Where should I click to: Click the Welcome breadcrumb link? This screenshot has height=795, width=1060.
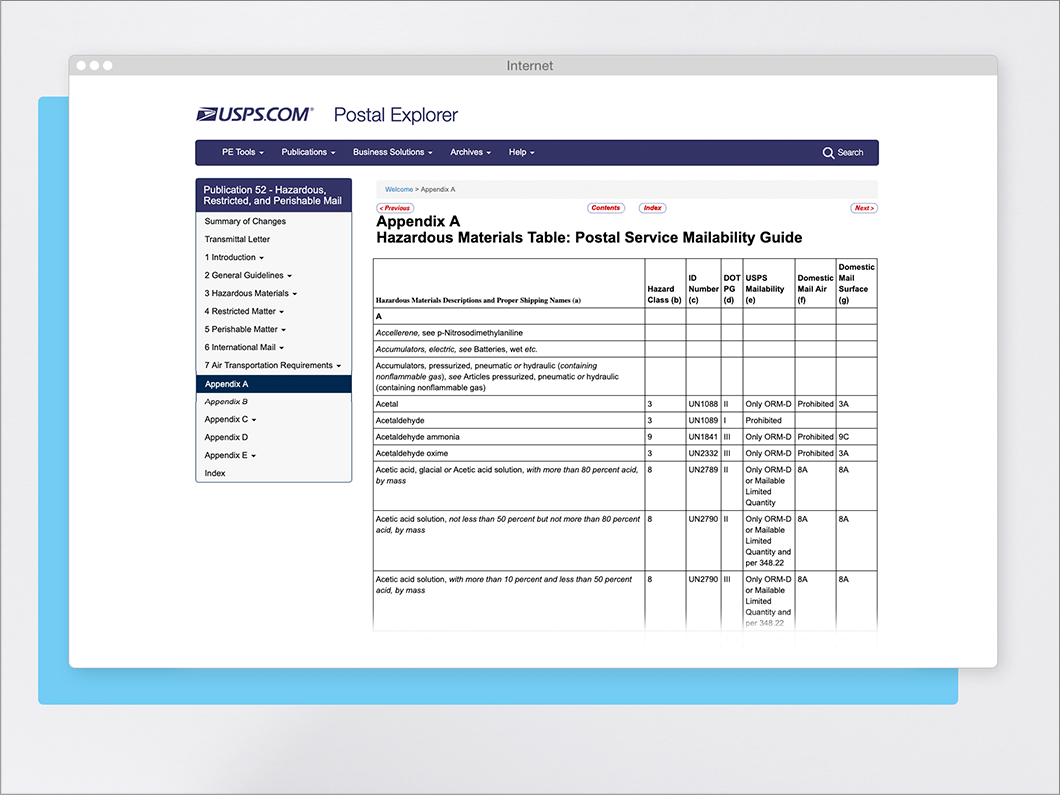[x=399, y=189]
